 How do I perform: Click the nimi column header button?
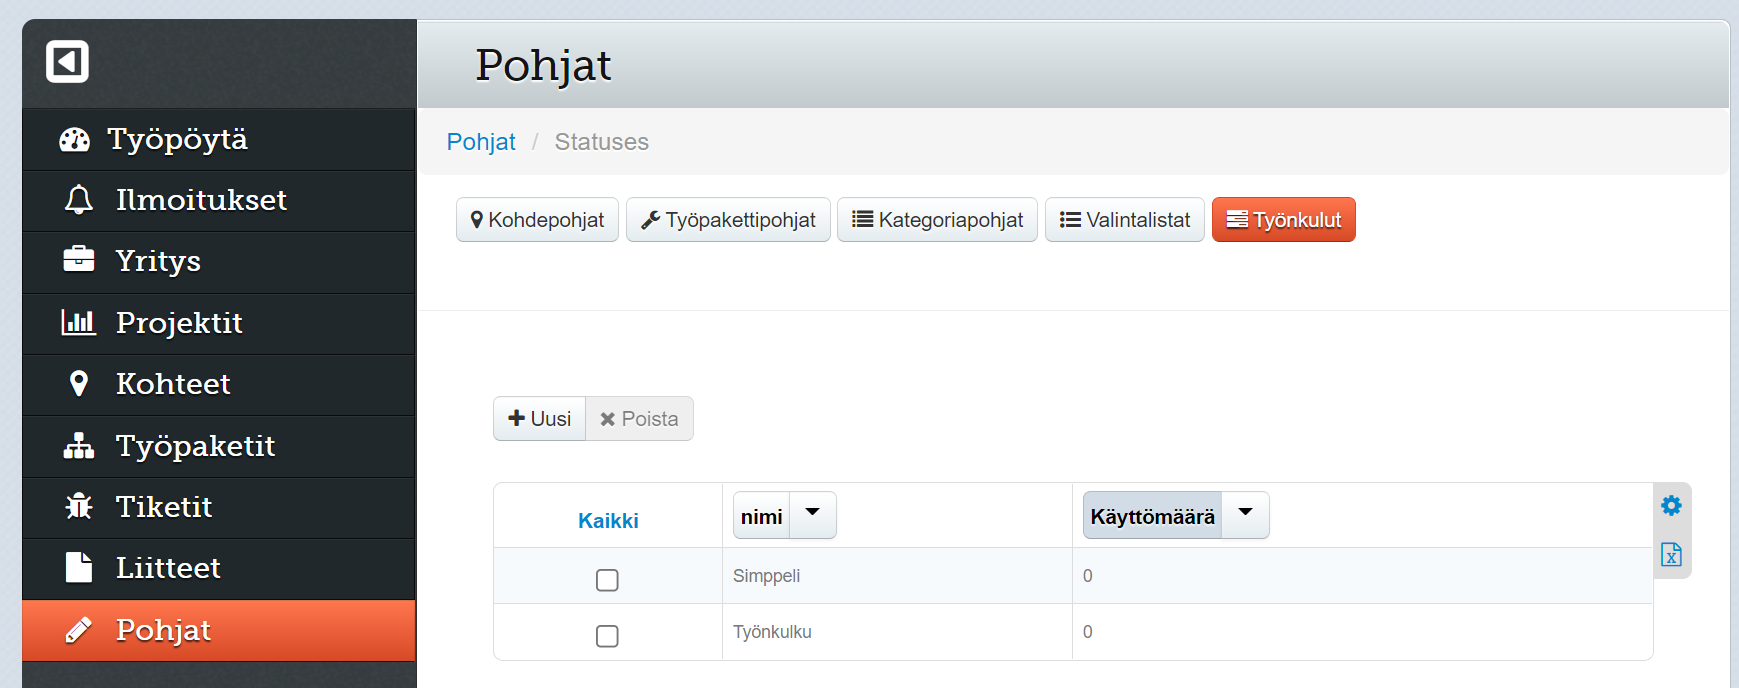[762, 516]
